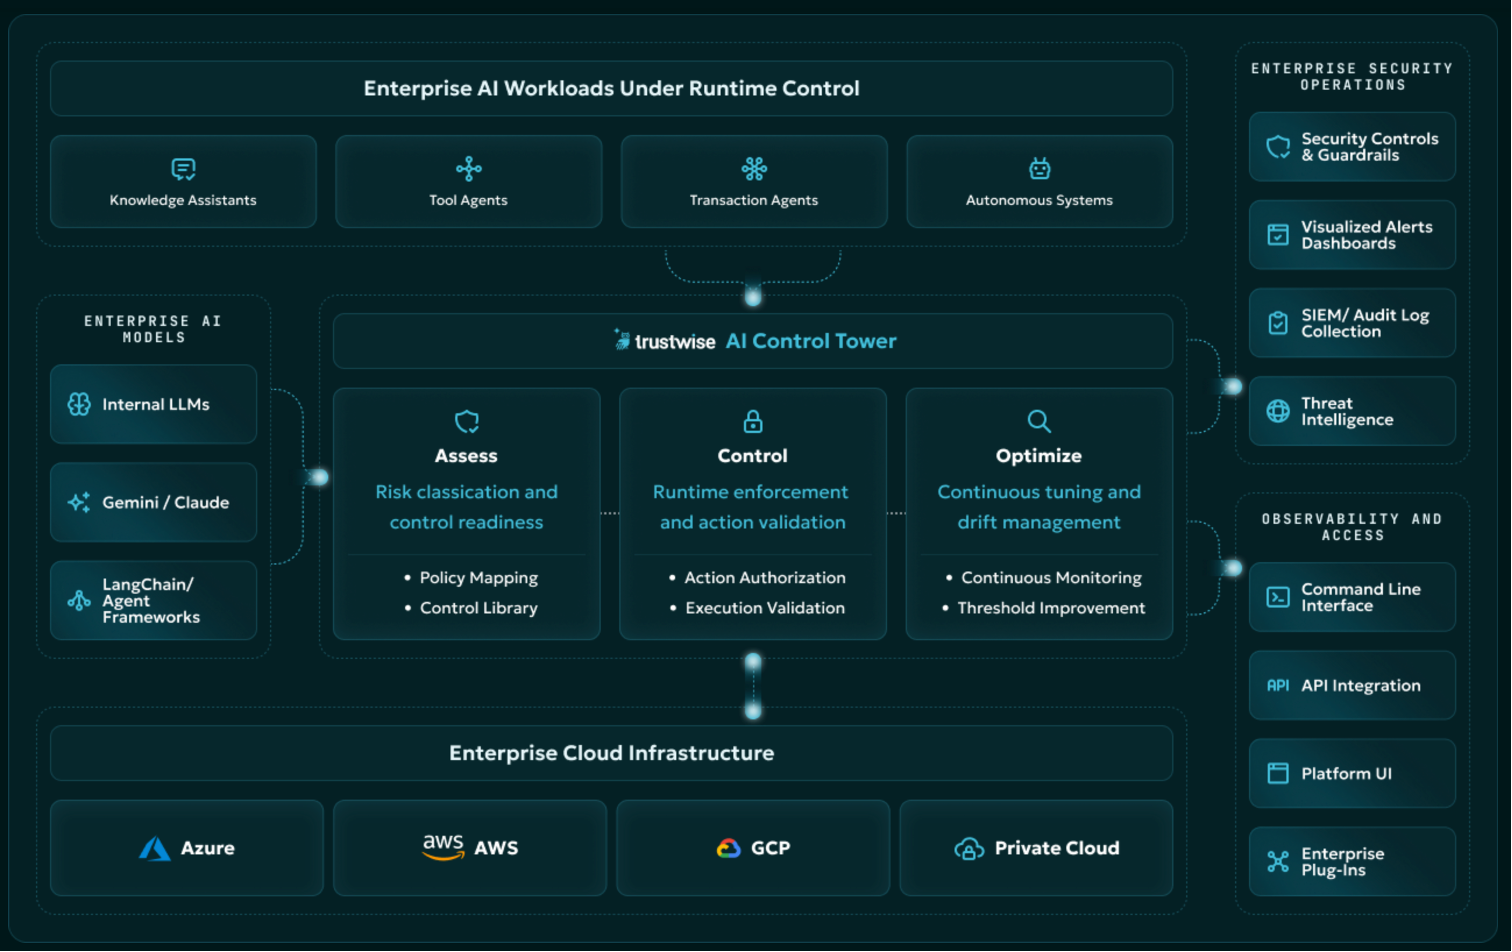This screenshot has height=952, width=1512.
Task: Click the Transaction Agents icon
Action: point(754,169)
